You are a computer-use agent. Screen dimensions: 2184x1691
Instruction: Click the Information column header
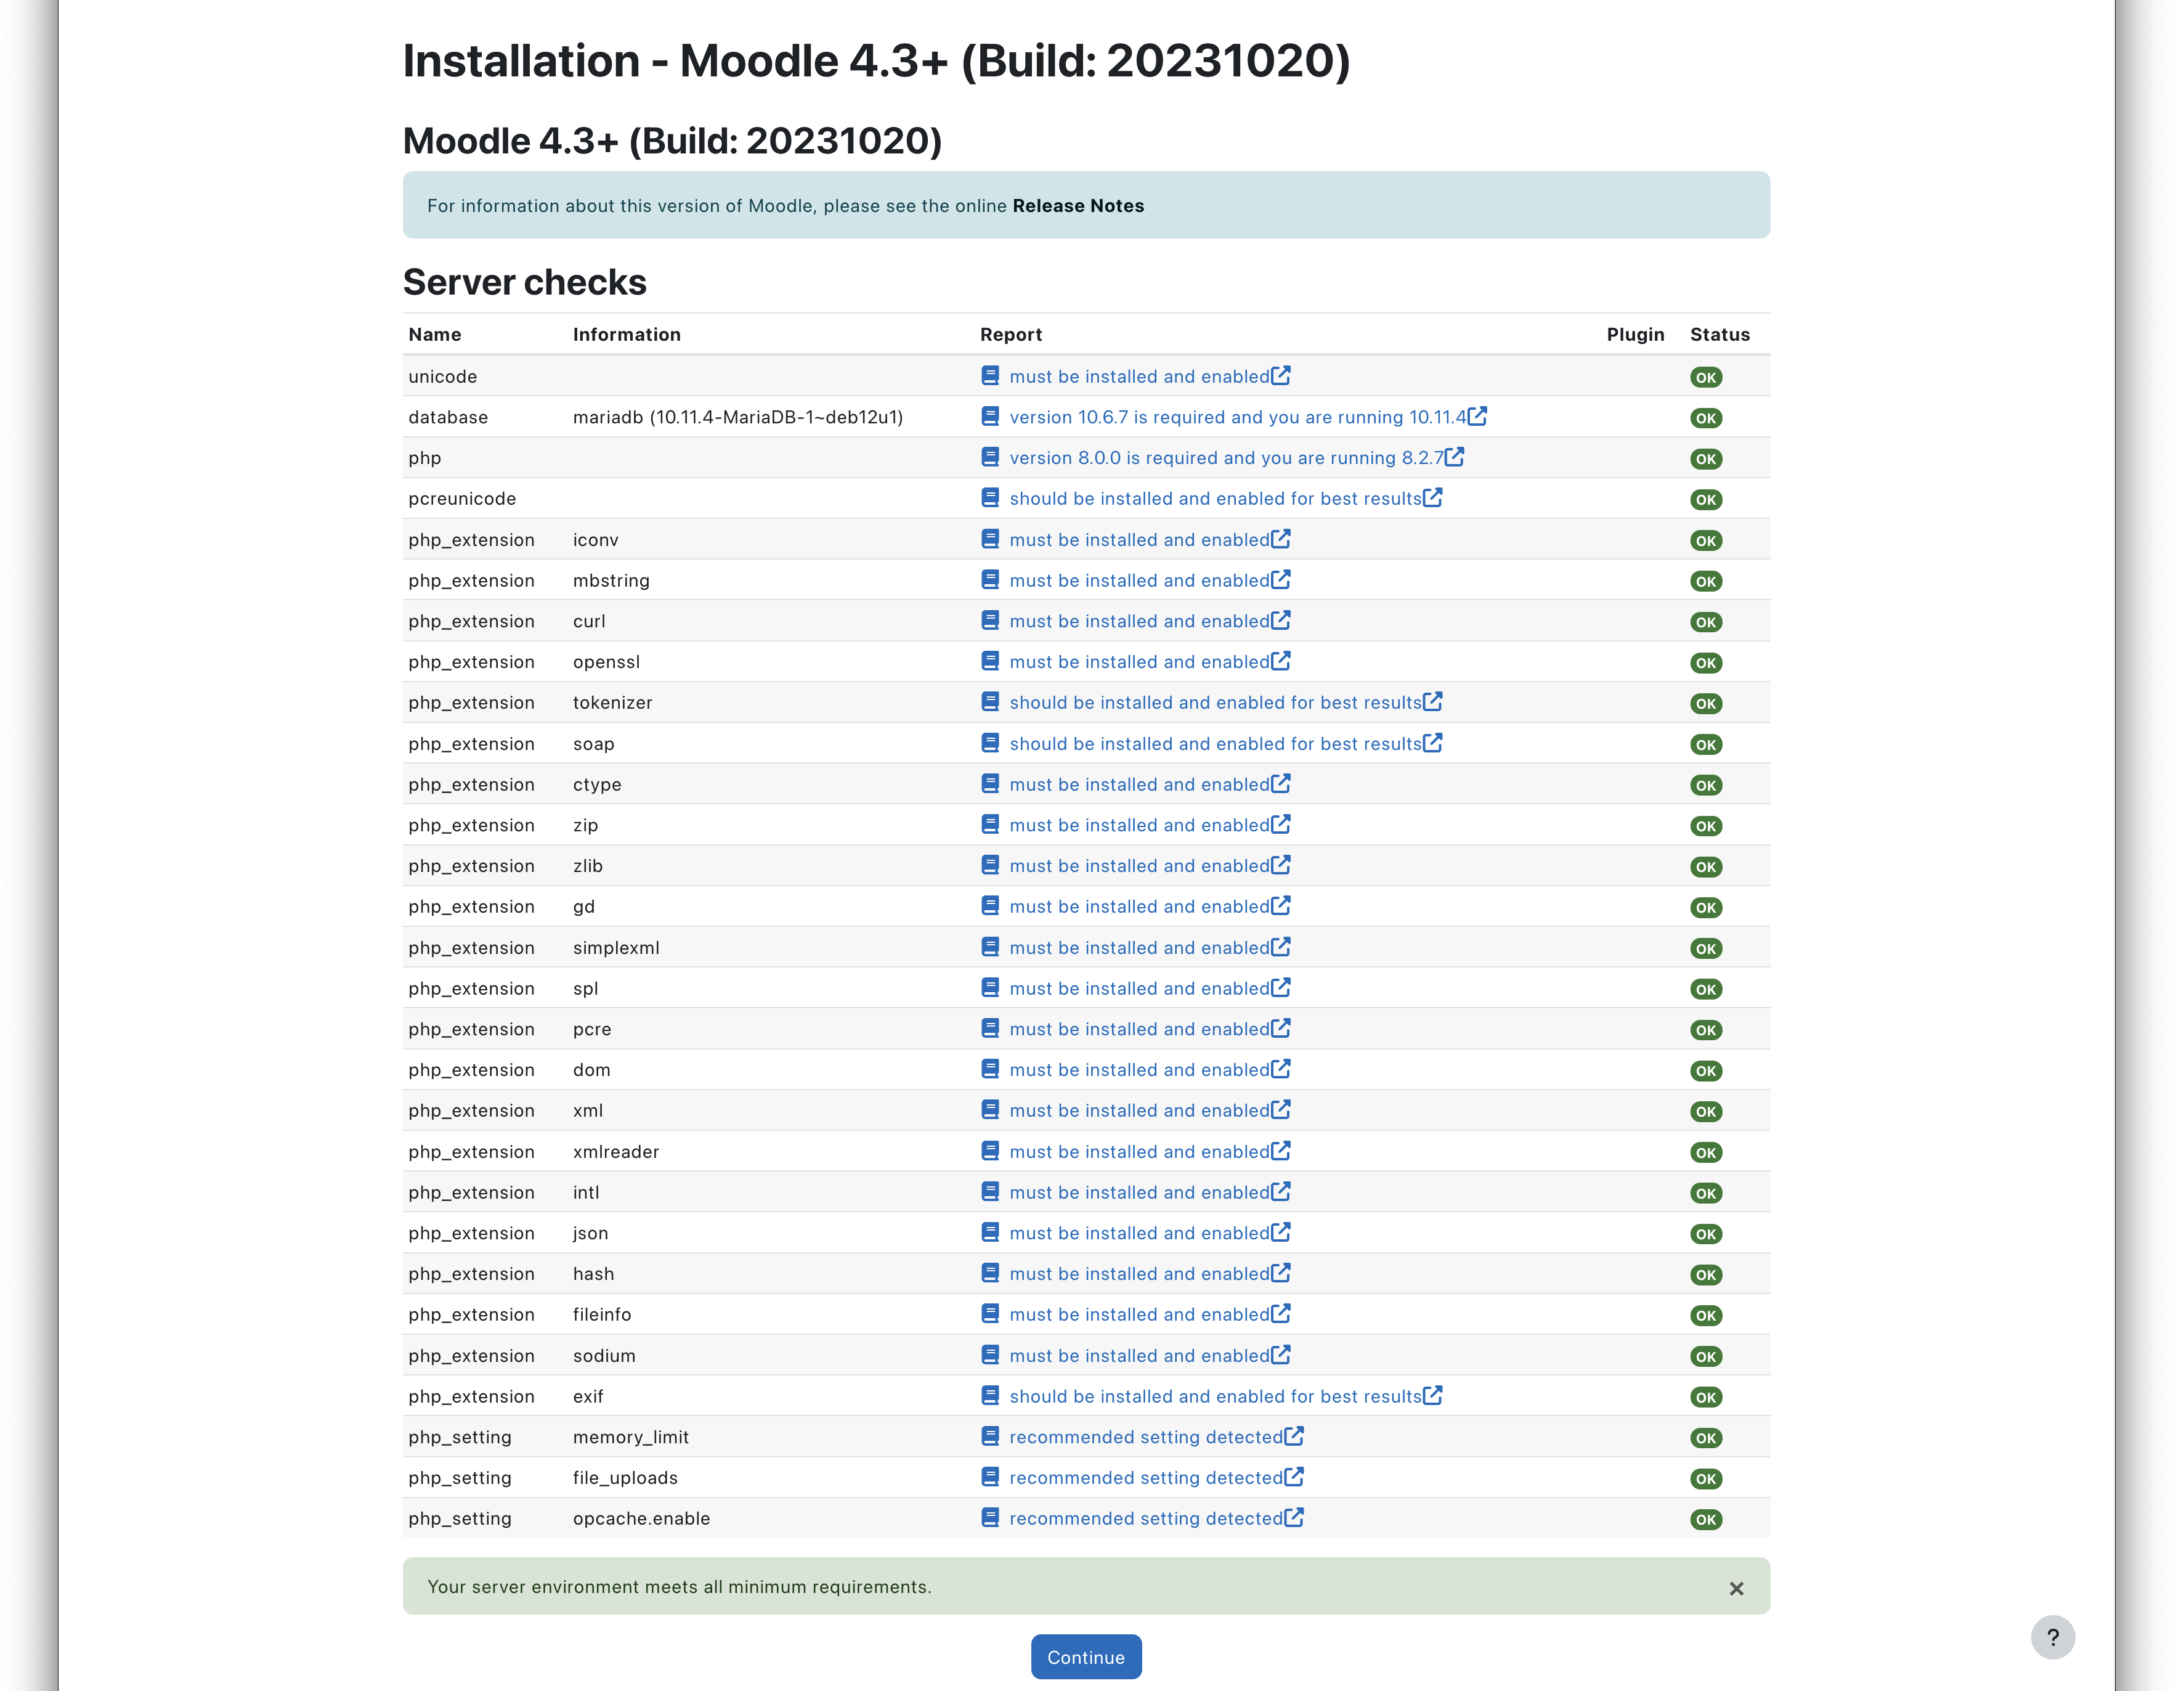coord(627,335)
